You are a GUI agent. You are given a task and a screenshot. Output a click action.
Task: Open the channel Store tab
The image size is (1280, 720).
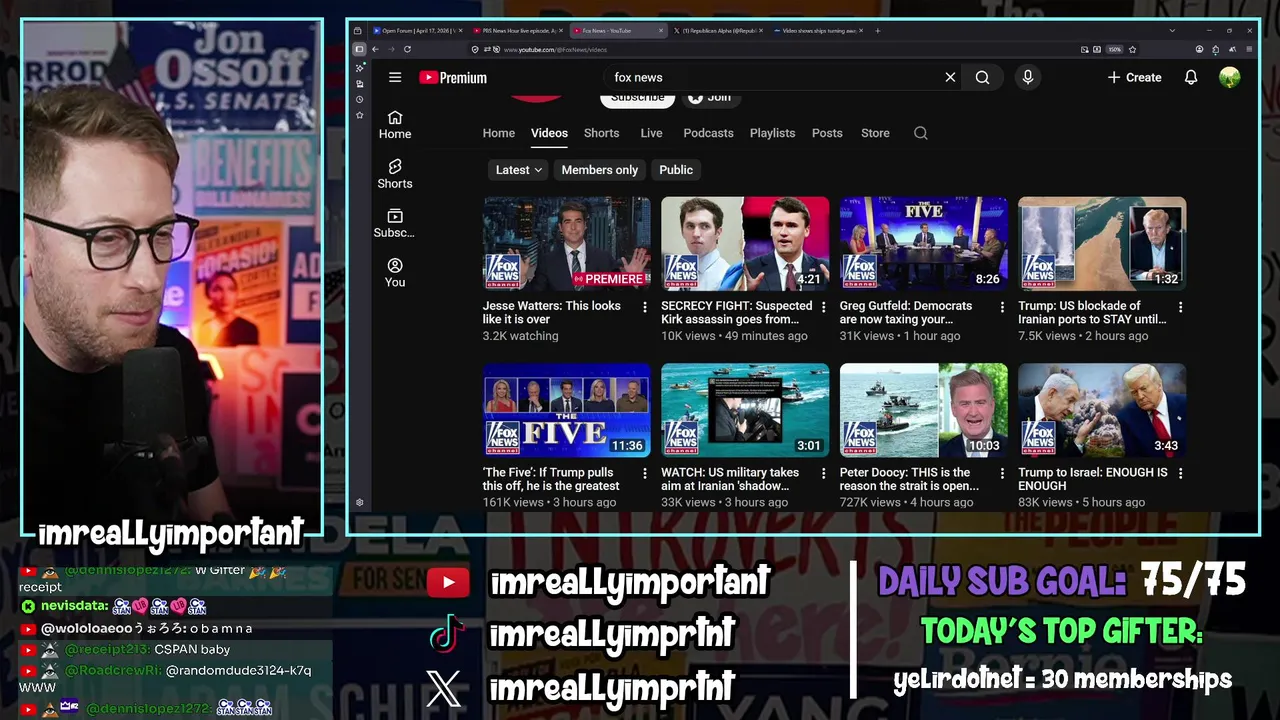pyautogui.click(x=875, y=133)
